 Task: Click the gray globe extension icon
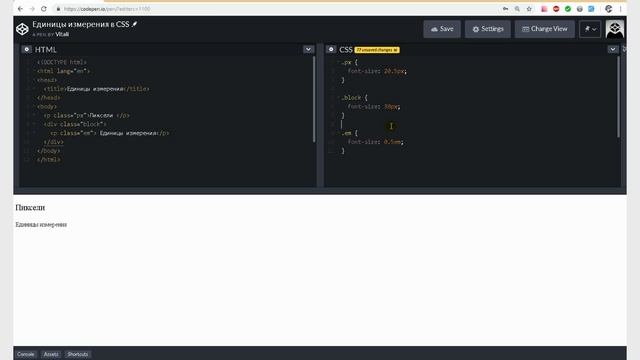click(x=580, y=9)
